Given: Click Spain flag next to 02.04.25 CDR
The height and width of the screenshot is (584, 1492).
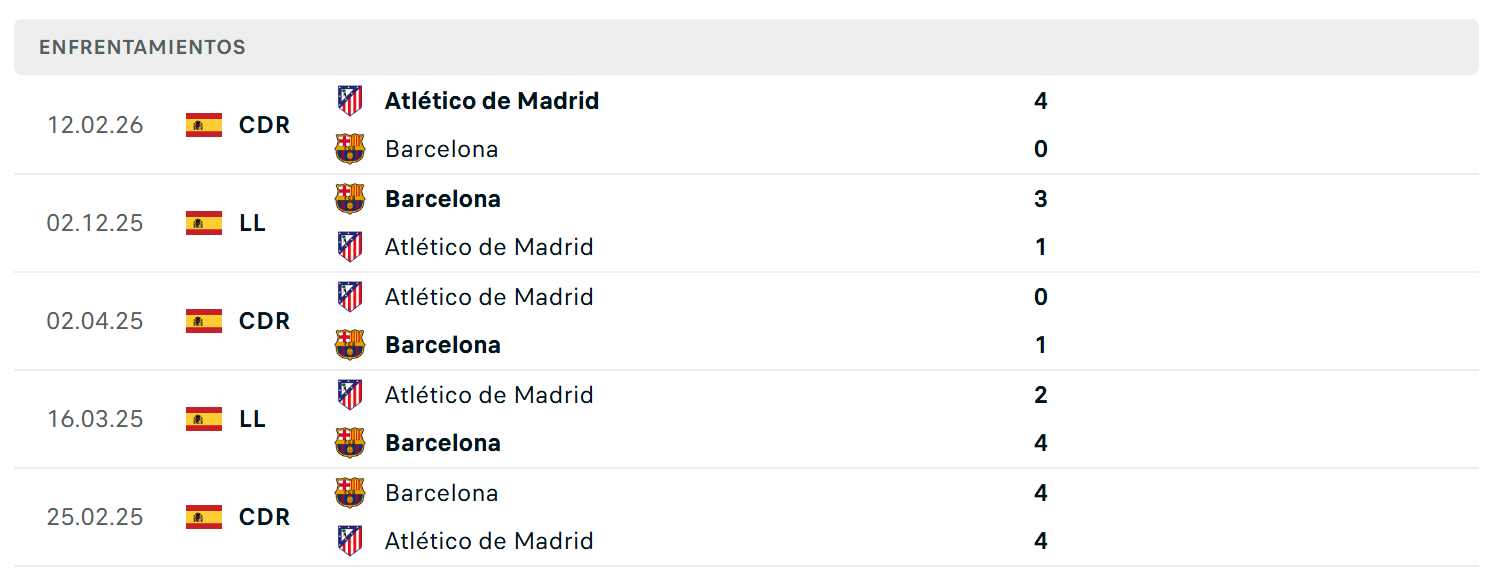Looking at the screenshot, I should tap(204, 321).
